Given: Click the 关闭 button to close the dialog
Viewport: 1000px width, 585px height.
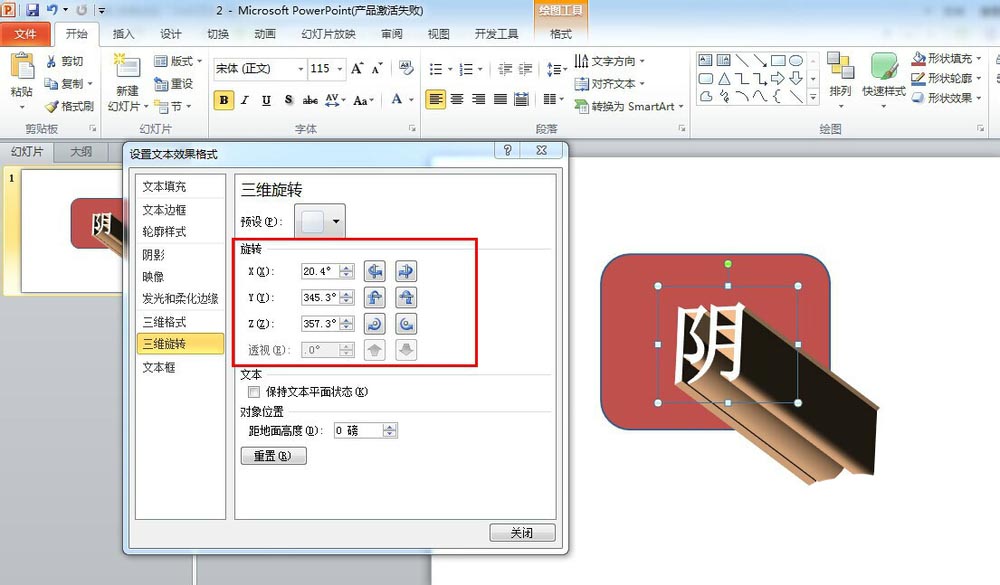Looking at the screenshot, I should (x=522, y=533).
